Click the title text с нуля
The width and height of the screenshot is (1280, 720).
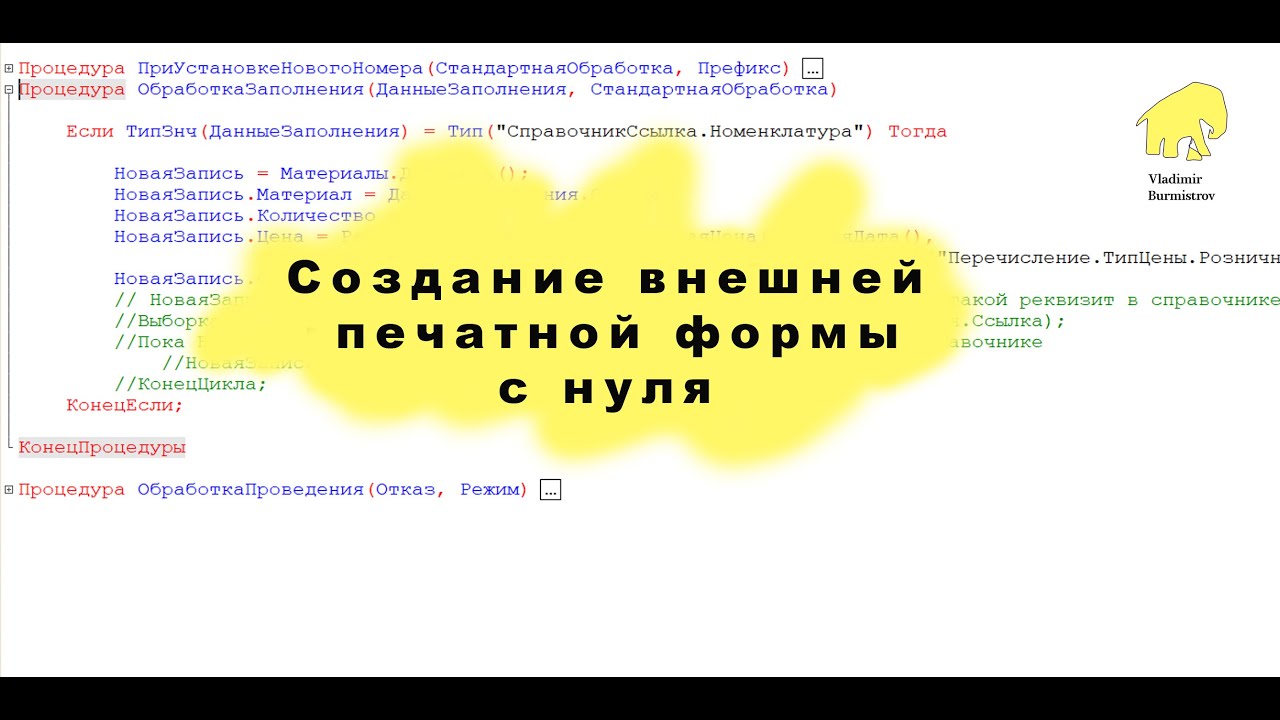tap(607, 388)
